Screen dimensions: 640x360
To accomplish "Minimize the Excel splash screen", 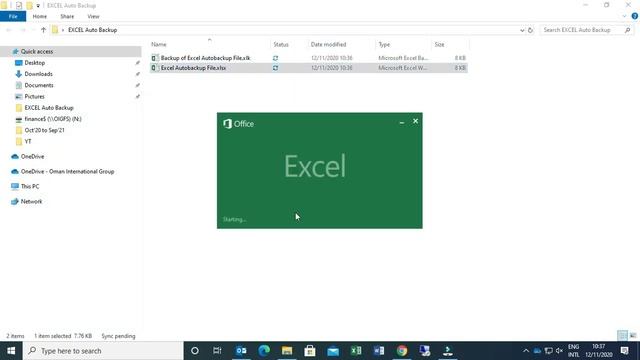I will pyautogui.click(x=402, y=122).
